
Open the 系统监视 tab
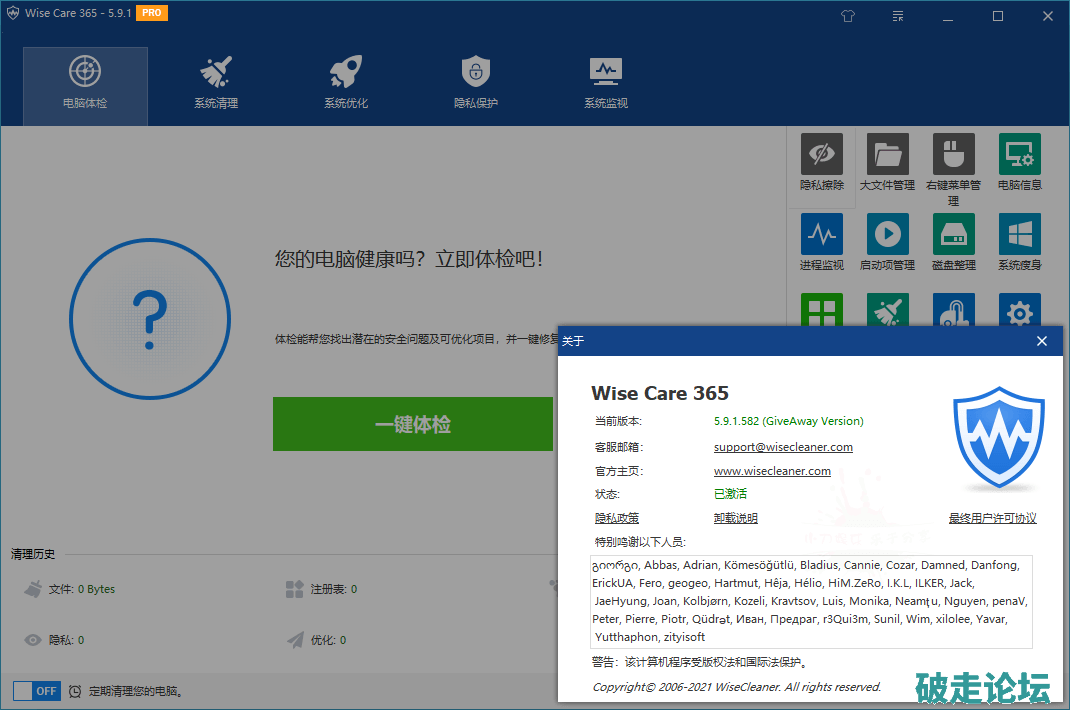coord(606,84)
